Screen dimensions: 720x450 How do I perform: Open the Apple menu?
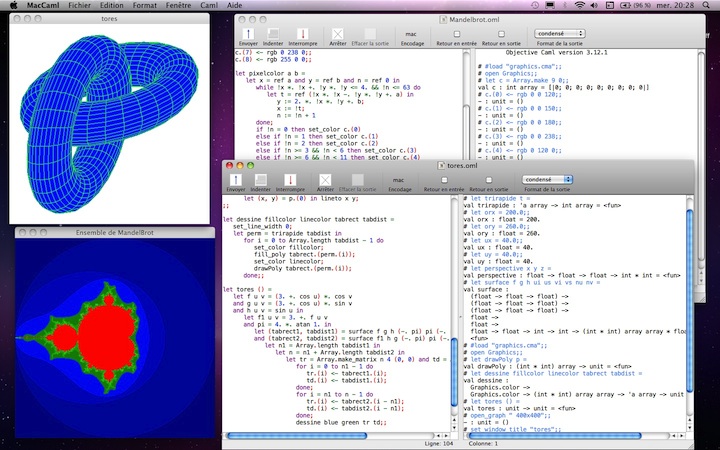(x=13, y=6)
